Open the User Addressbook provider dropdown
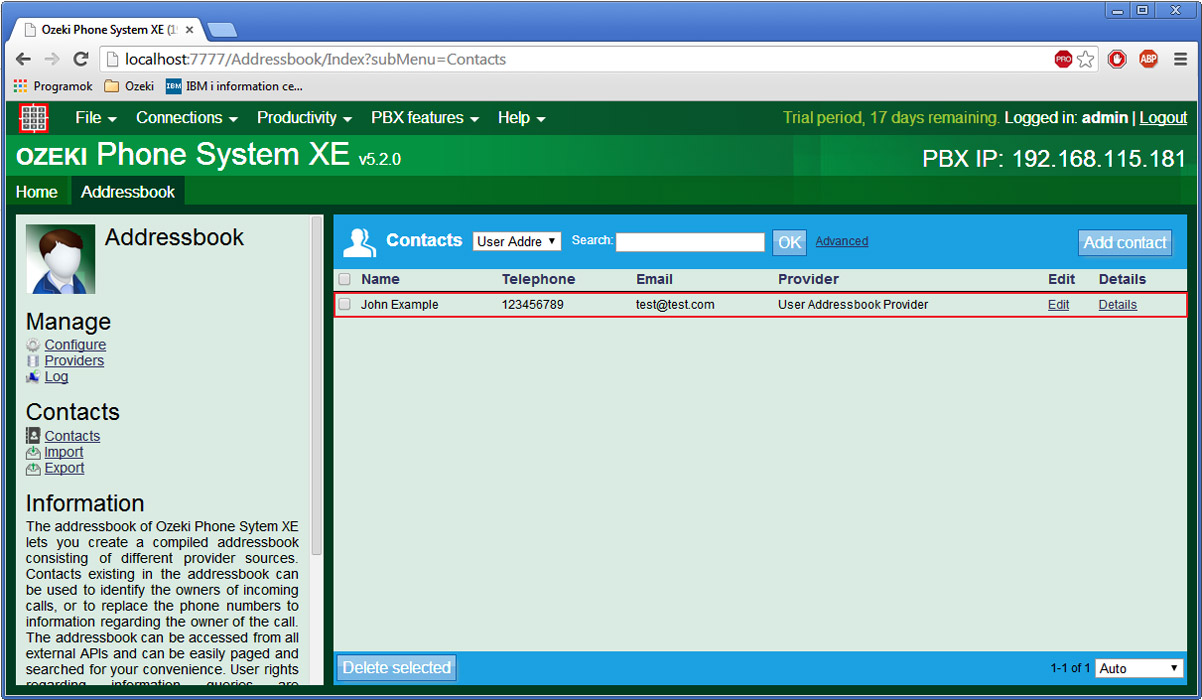The height and width of the screenshot is (700, 1202). tap(517, 241)
